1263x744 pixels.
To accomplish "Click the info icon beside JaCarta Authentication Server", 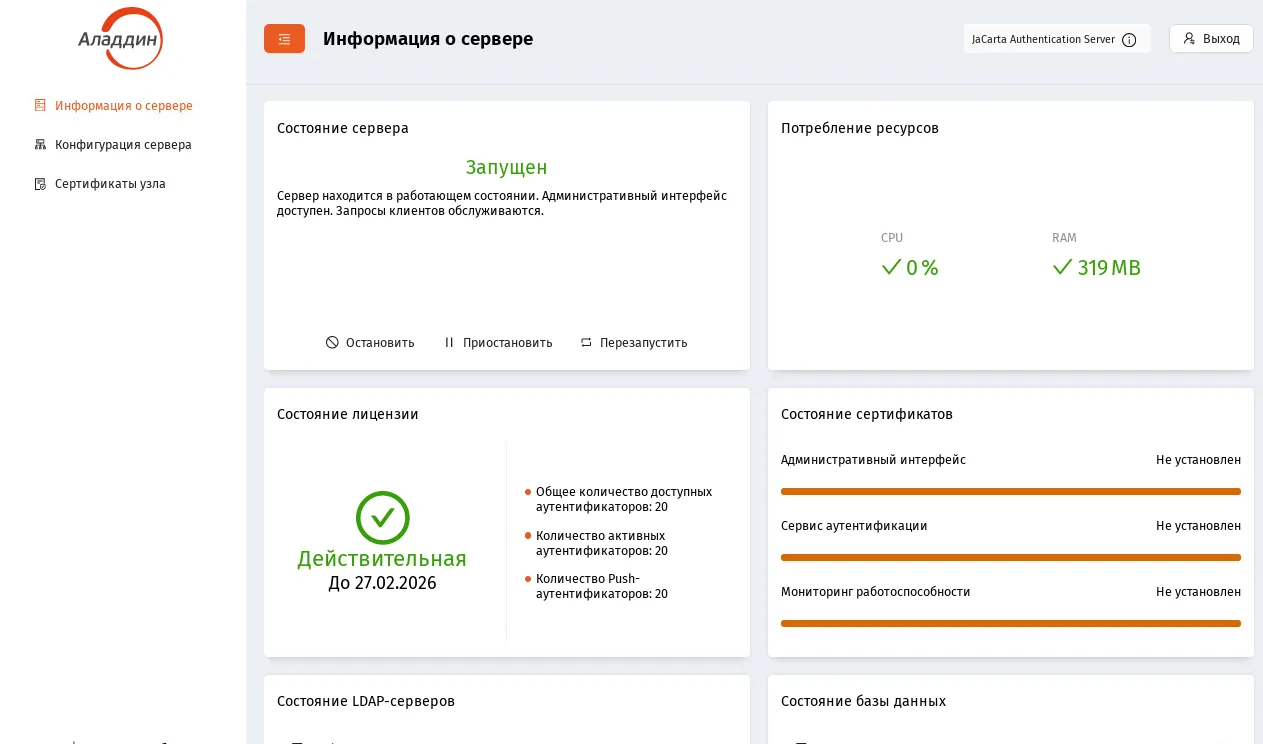I will [1129, 40].
